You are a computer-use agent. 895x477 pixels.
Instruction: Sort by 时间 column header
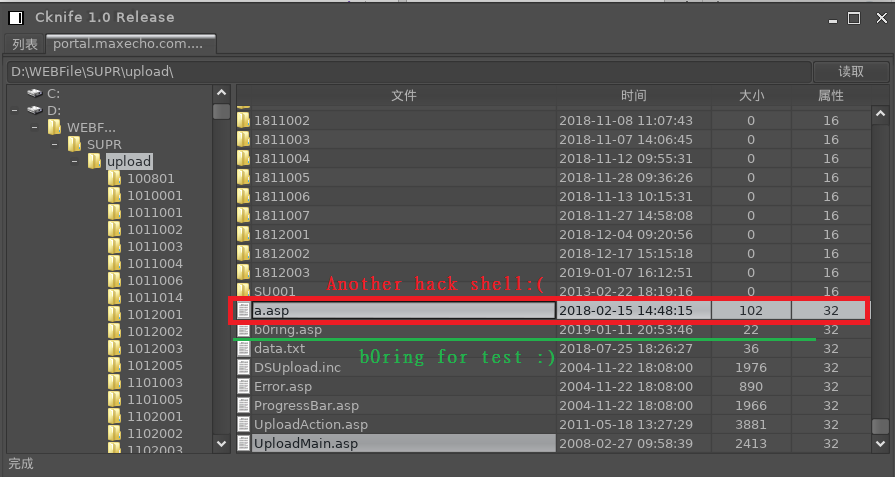(x=634, y=95)
